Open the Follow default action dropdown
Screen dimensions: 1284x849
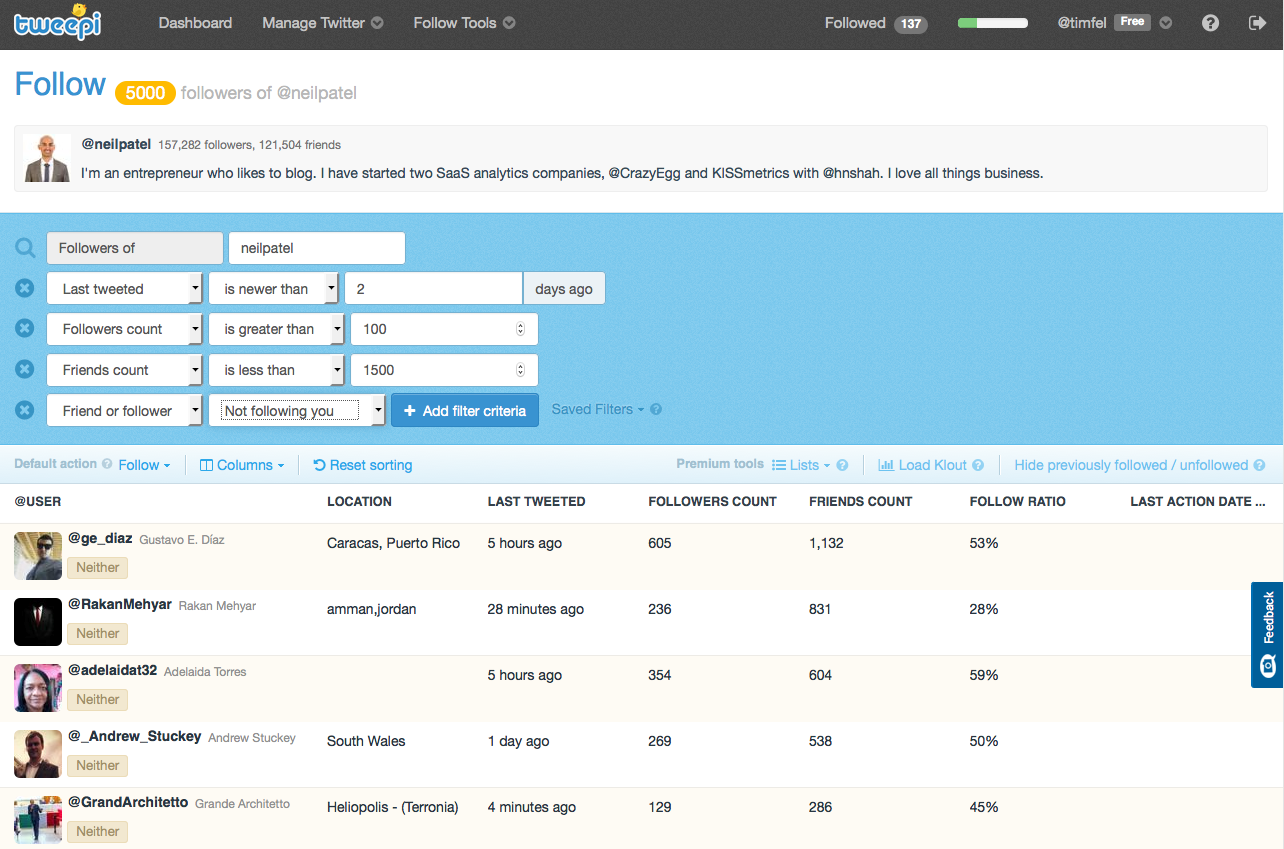click(144, 465)
